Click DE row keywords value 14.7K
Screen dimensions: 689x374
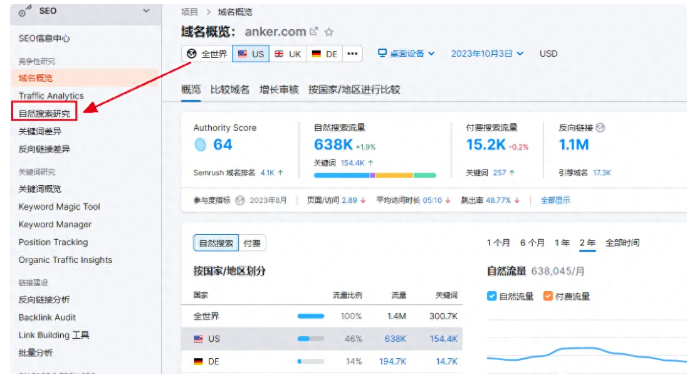(446, 361)
